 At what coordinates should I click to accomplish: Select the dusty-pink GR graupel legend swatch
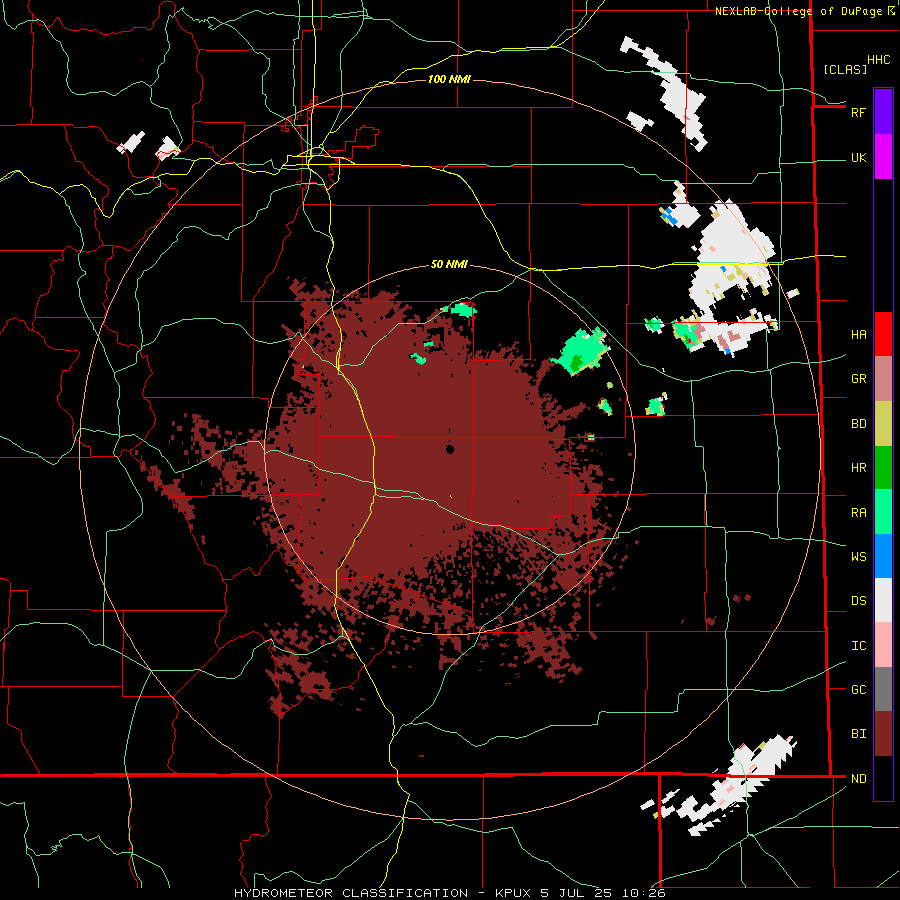click(883, 379)
